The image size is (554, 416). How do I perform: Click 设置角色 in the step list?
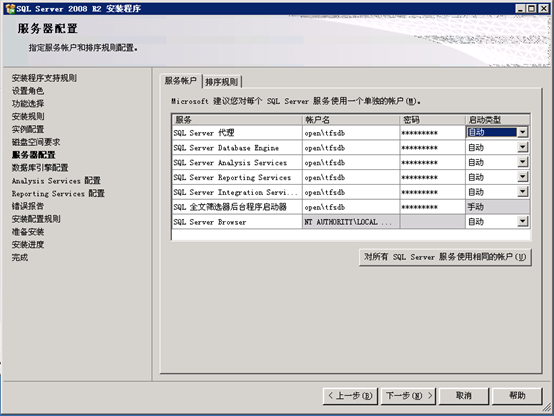[28, 91]
